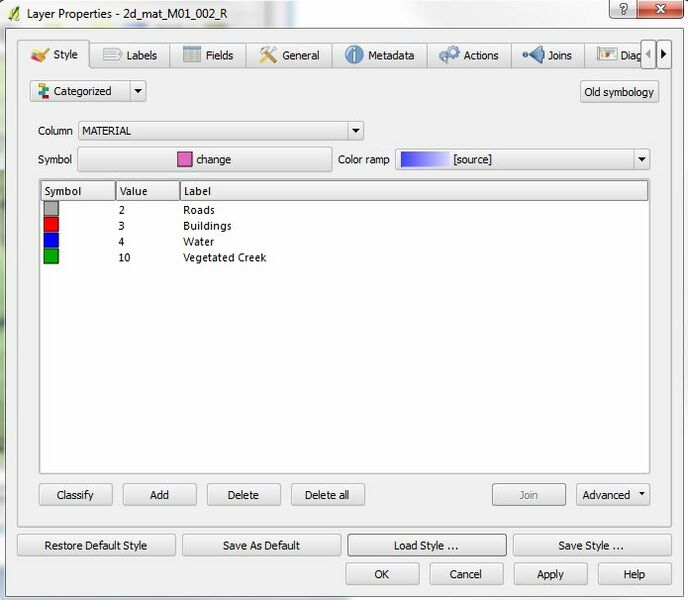Click the Labels tab icon
The image size is (688, 600).
coord(112,55)
